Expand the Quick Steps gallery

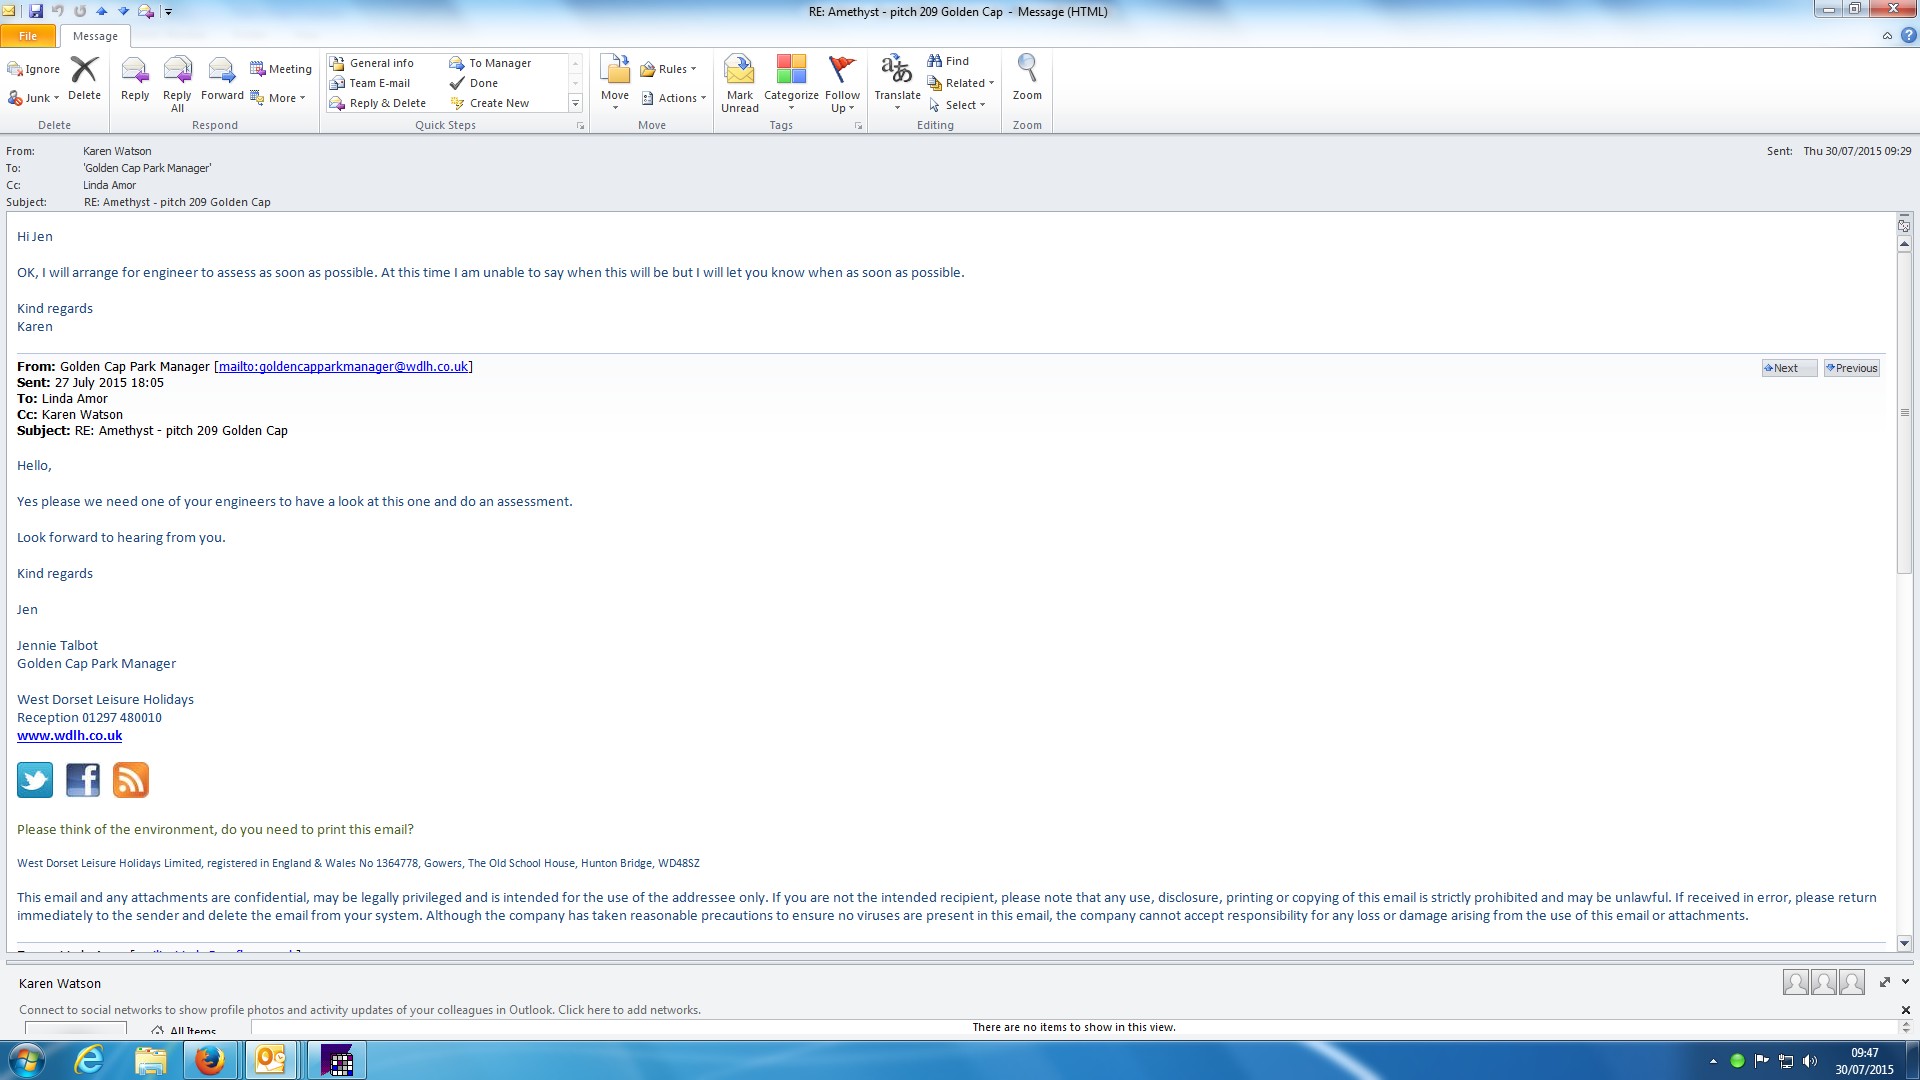pyautogui.click(x=575, y=103)
